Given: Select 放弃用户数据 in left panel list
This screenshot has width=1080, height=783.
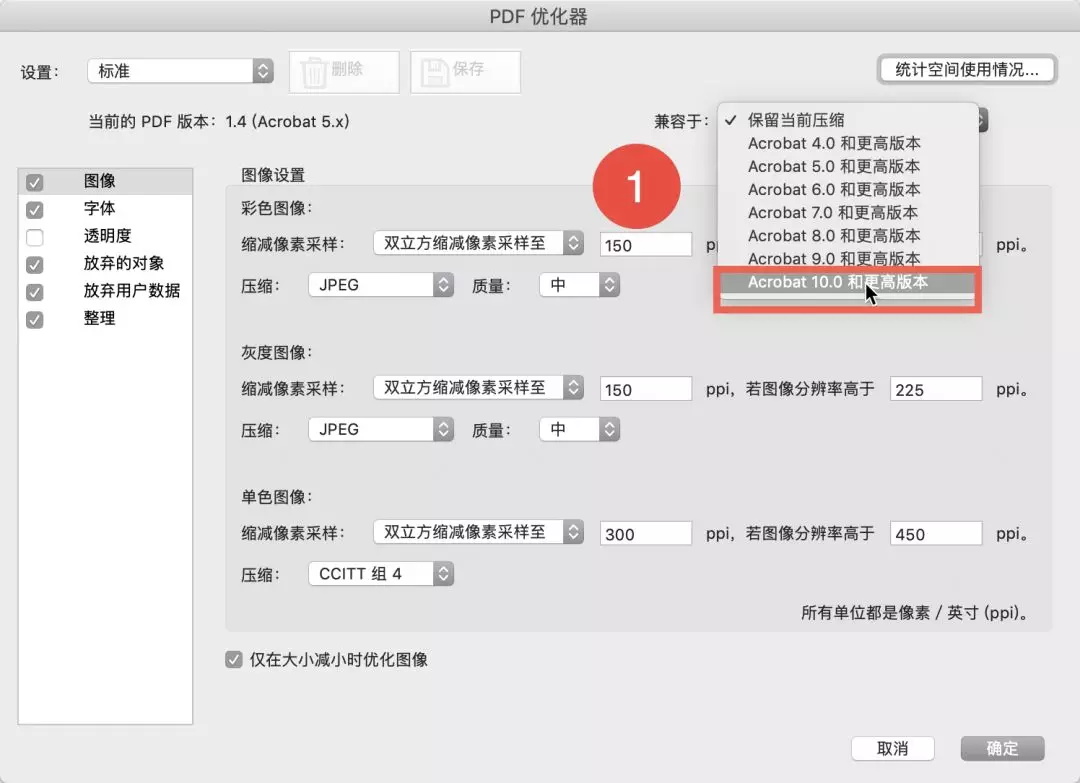Looking at the screenshot, I should click(x=131, y=291).
